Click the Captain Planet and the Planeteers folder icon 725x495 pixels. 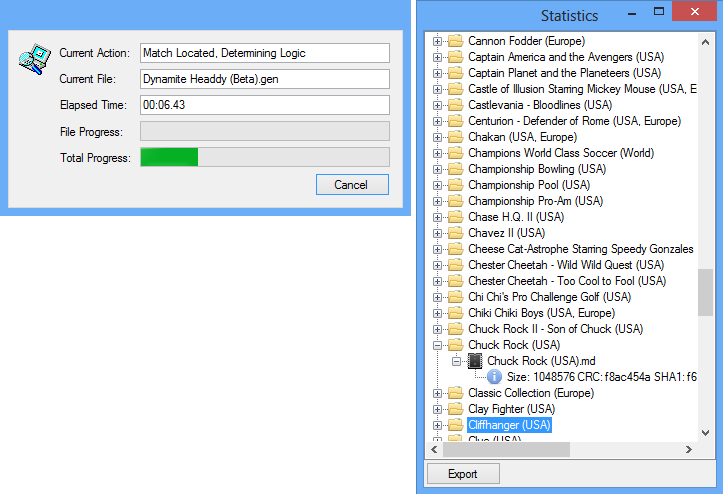click(x=455, y=73)
